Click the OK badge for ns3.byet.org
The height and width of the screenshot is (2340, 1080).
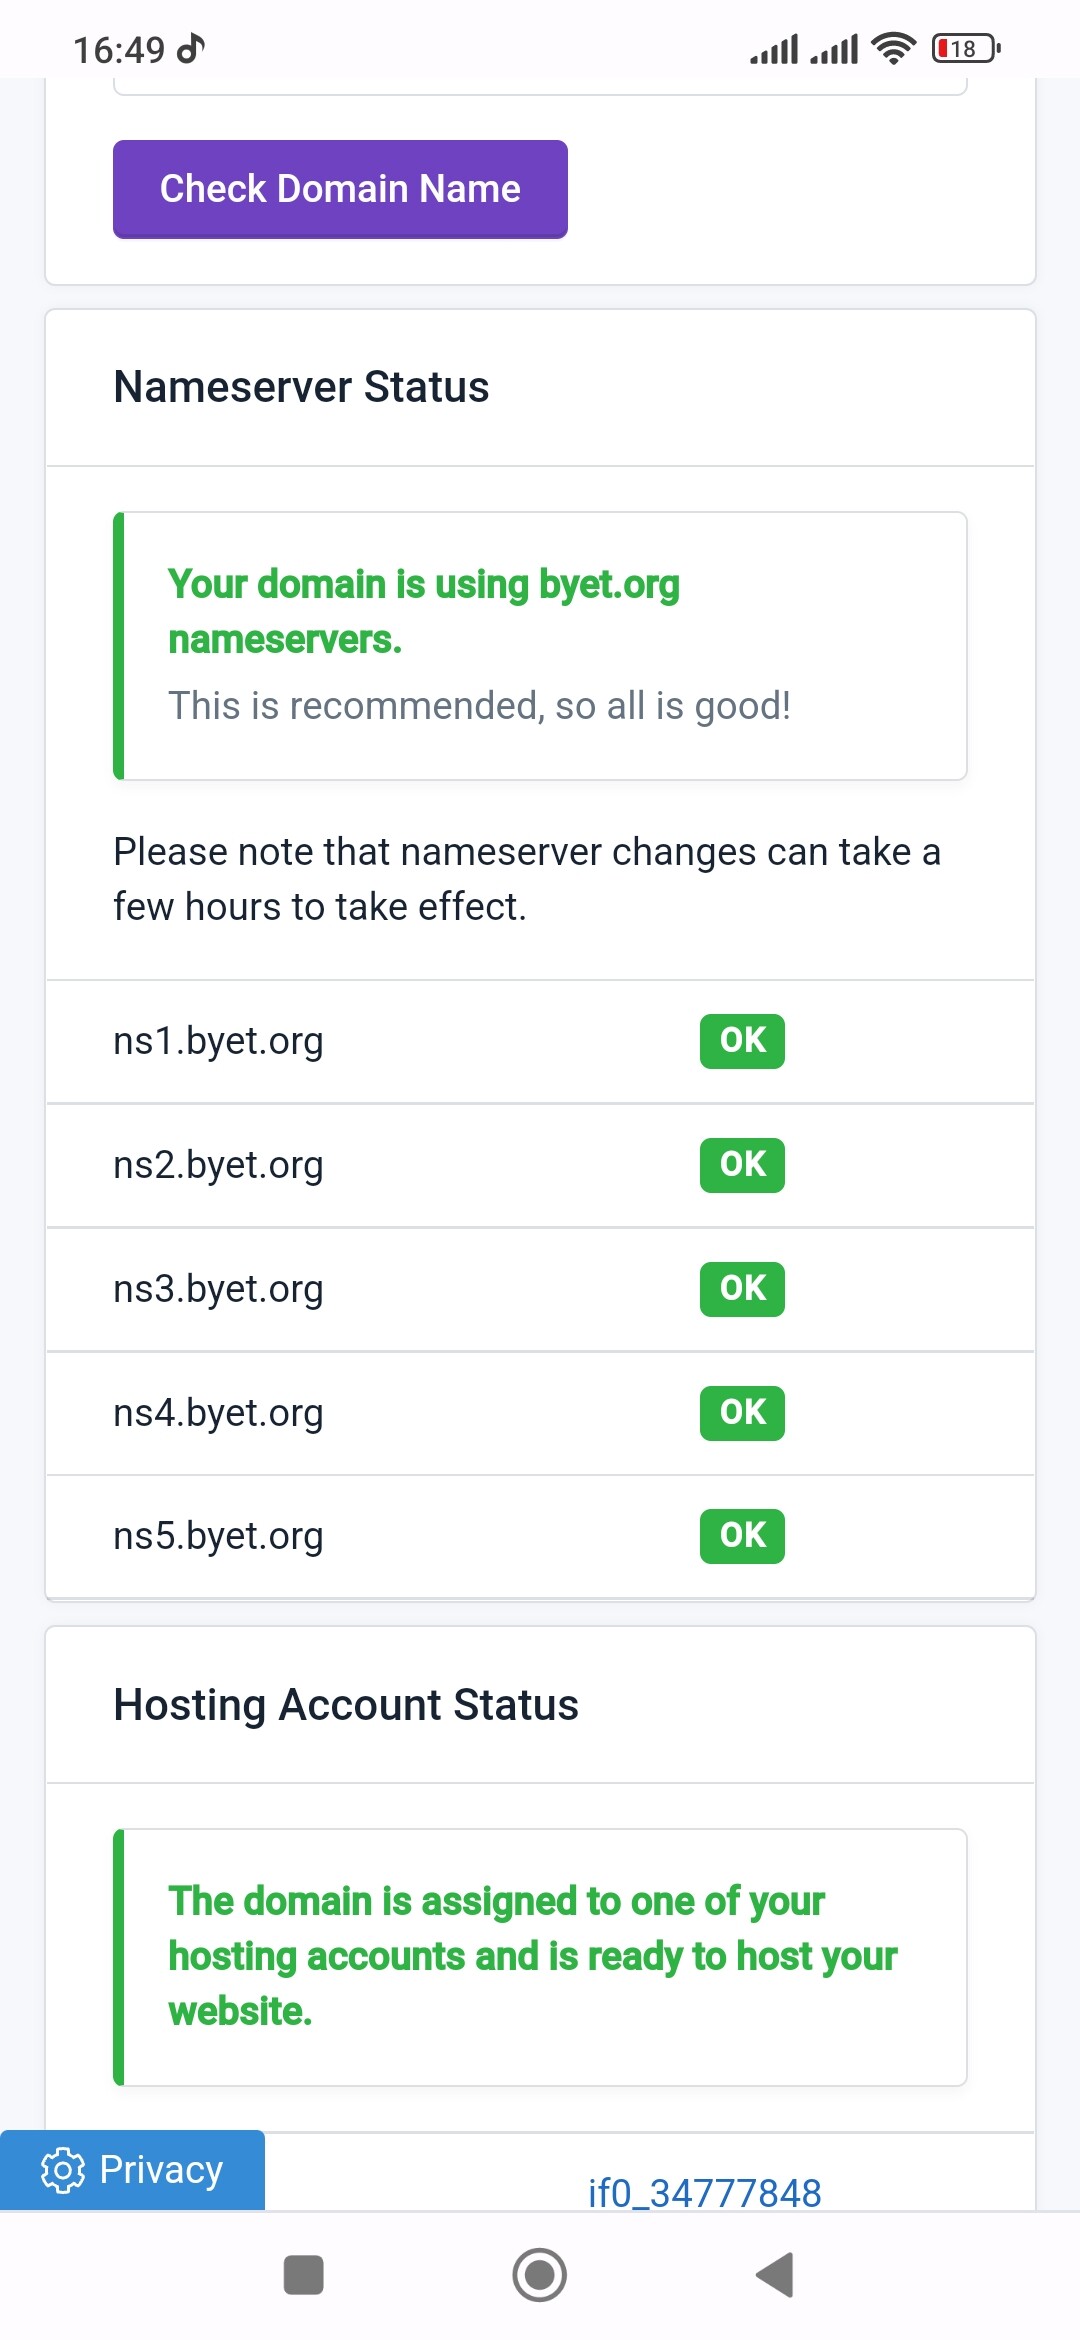click(742, 1289)
